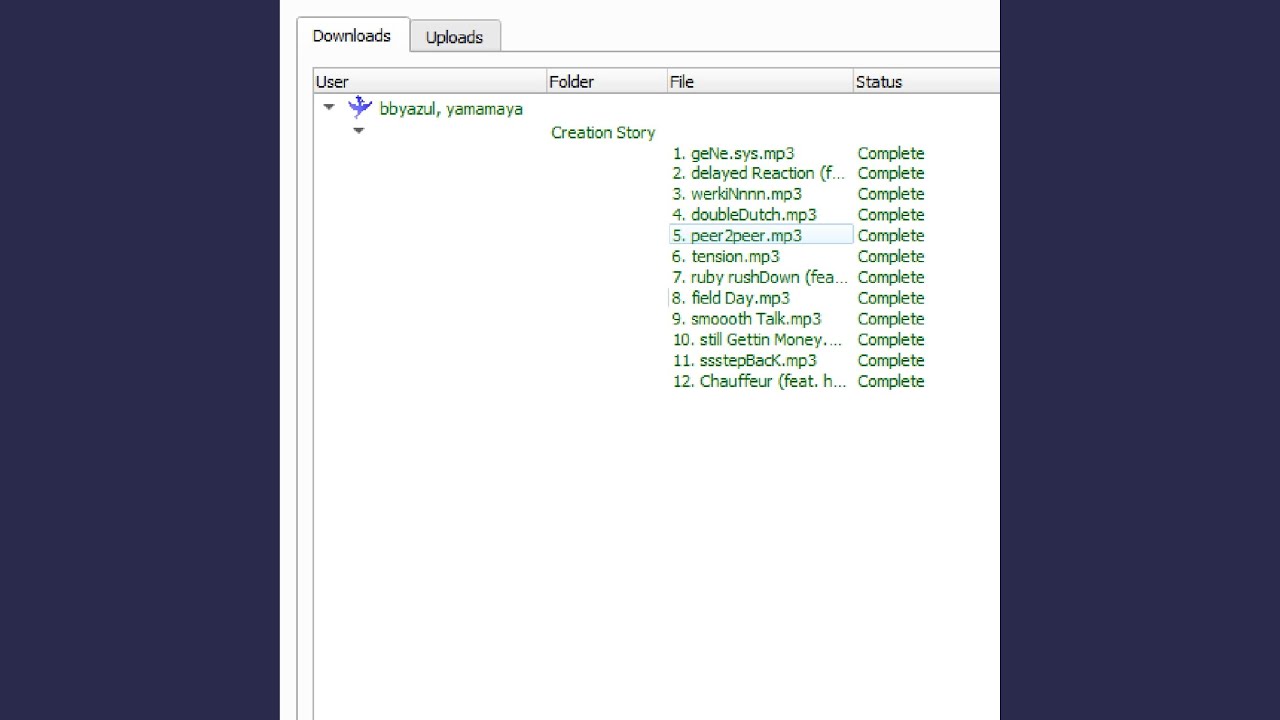
Task: Click Complete status of werkiNnnn.mp3
Action: pos(891,194)
